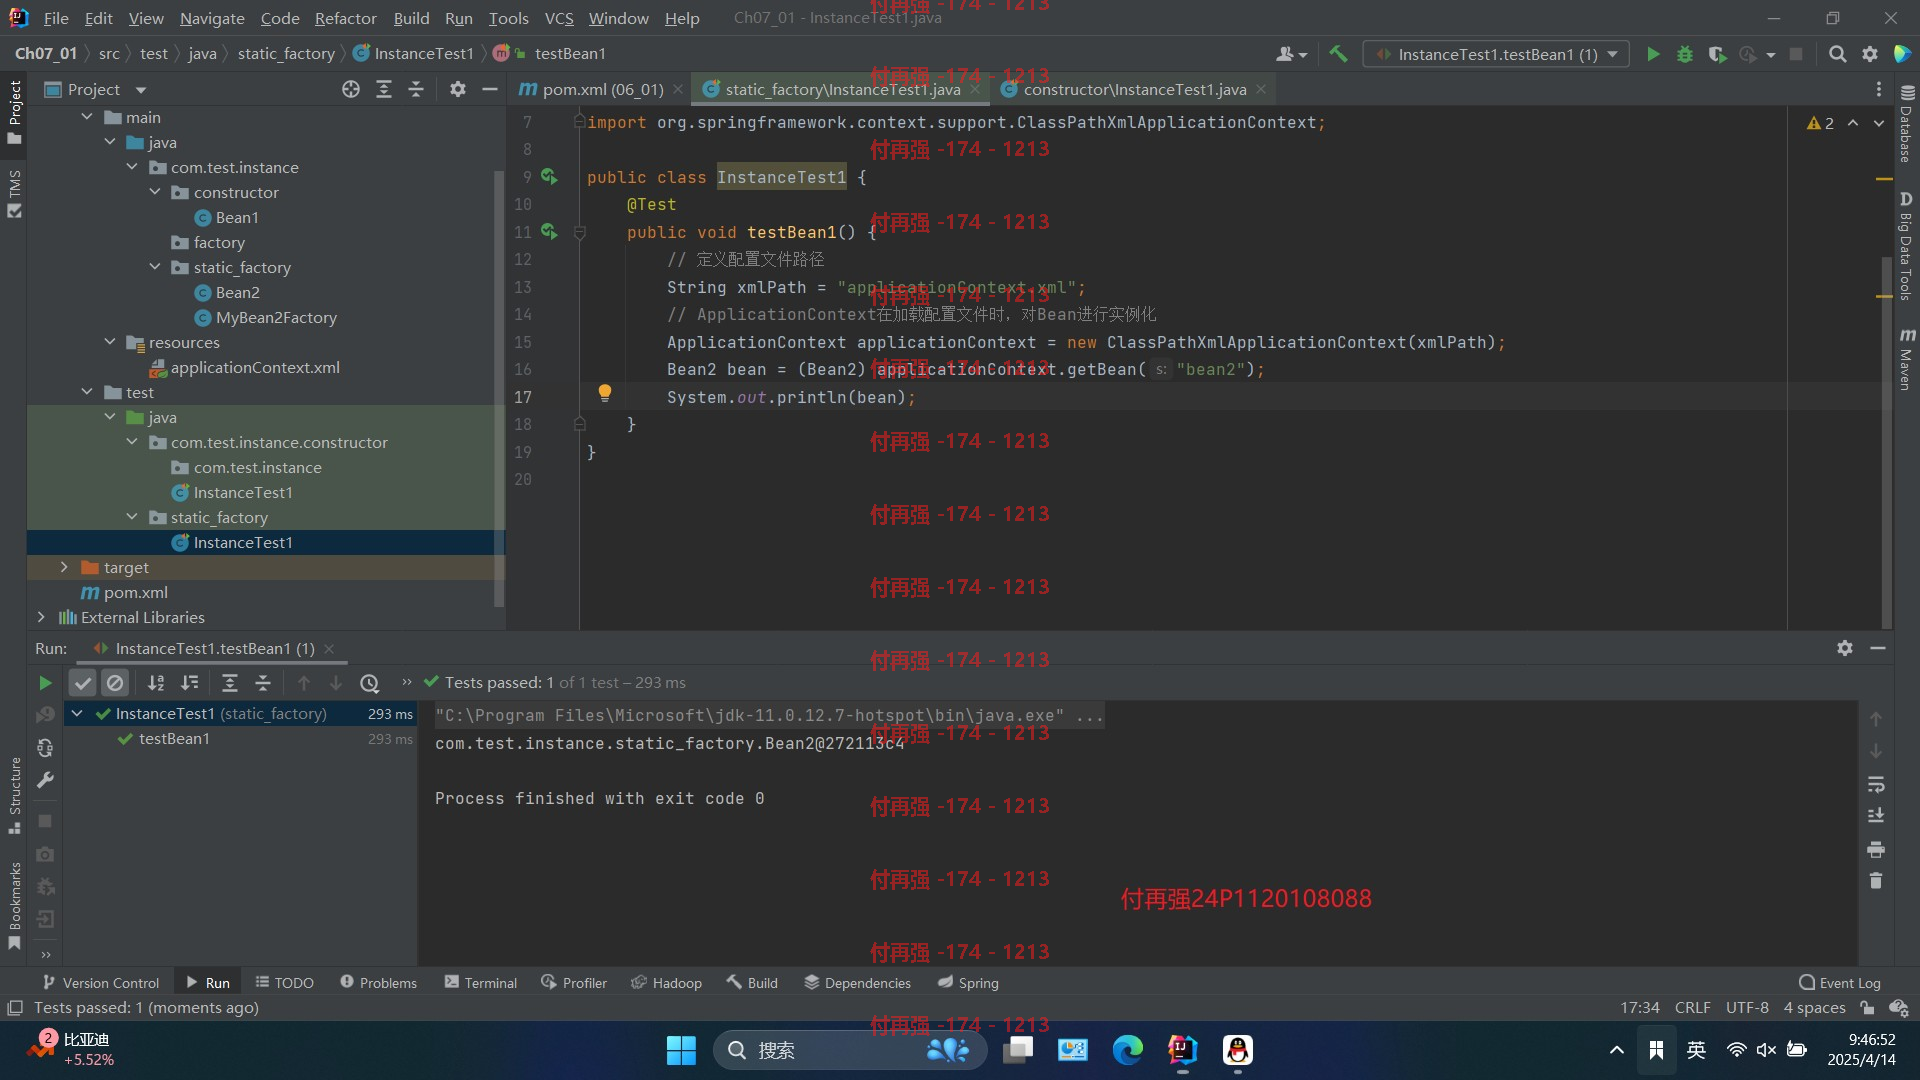Collapse constructor package under main

tap(155, 192)
